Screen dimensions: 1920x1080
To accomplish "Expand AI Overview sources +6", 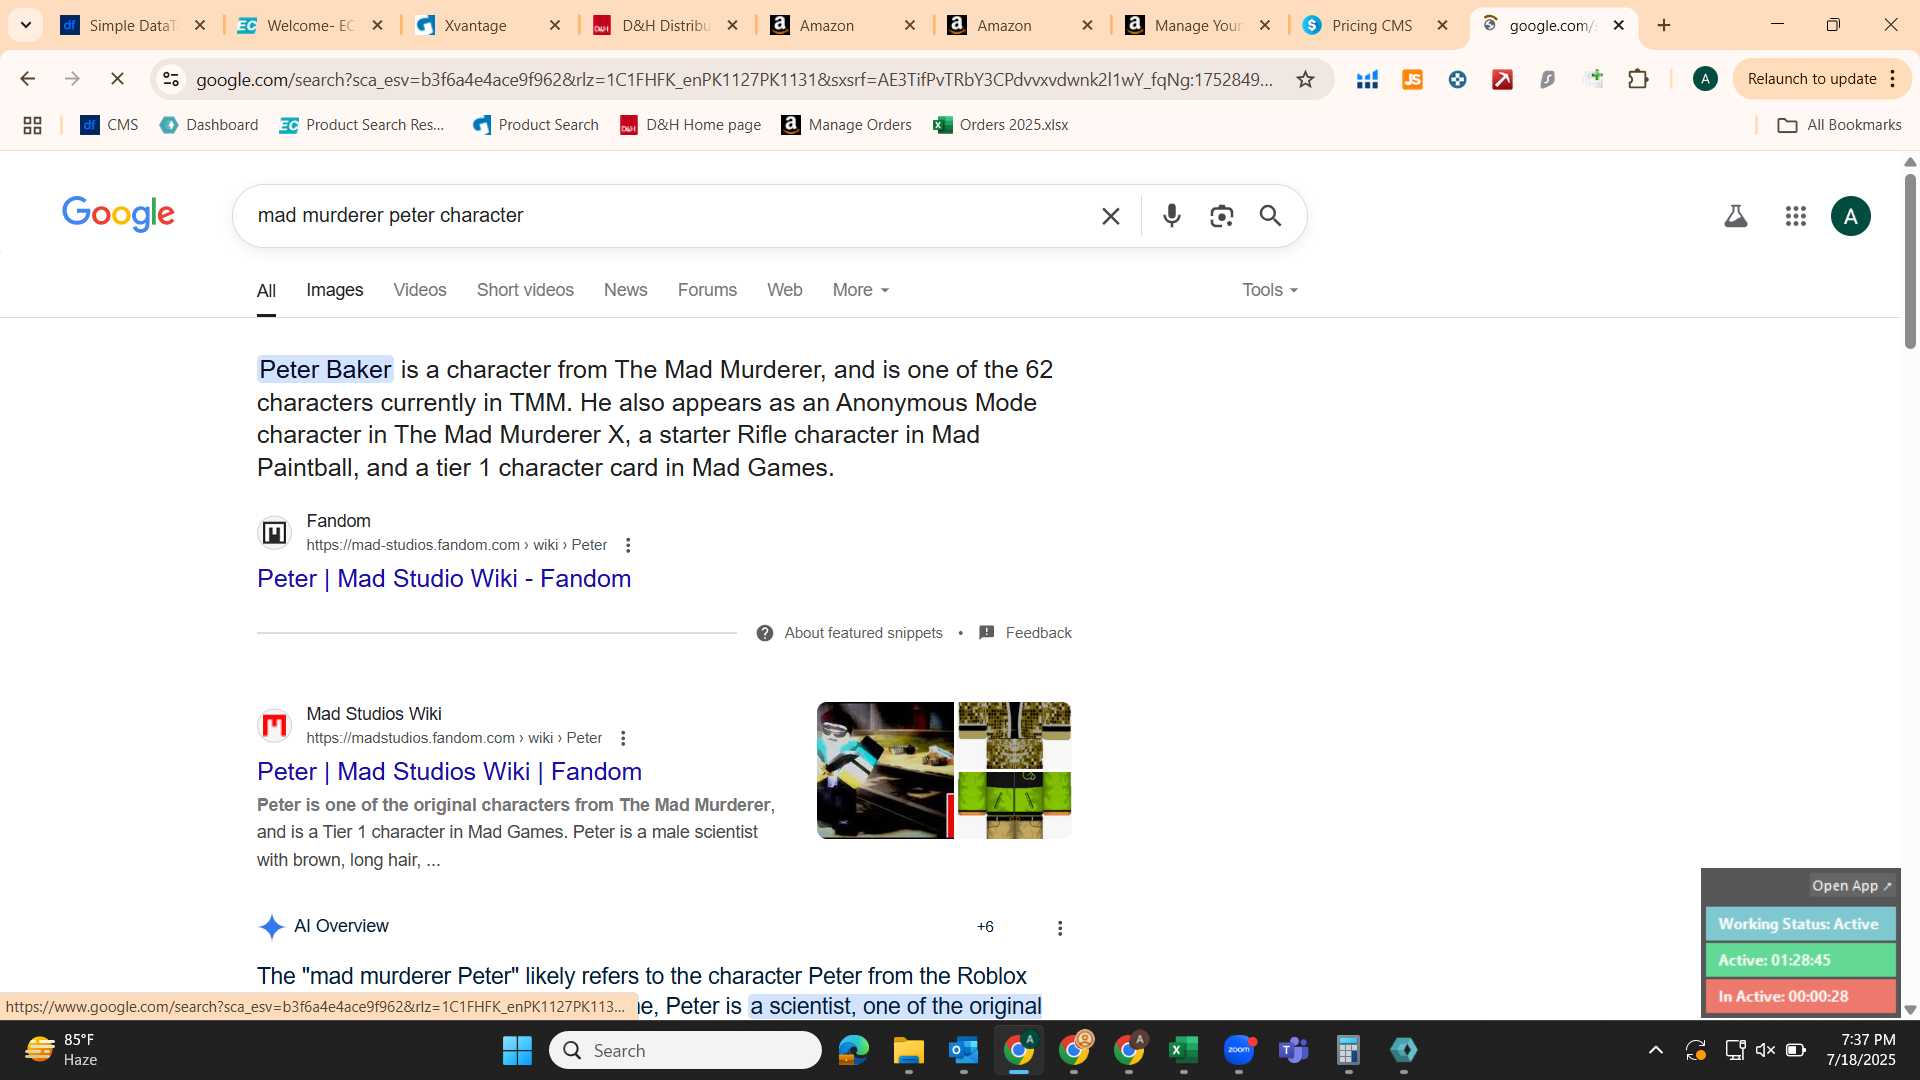I will (985, 927).
